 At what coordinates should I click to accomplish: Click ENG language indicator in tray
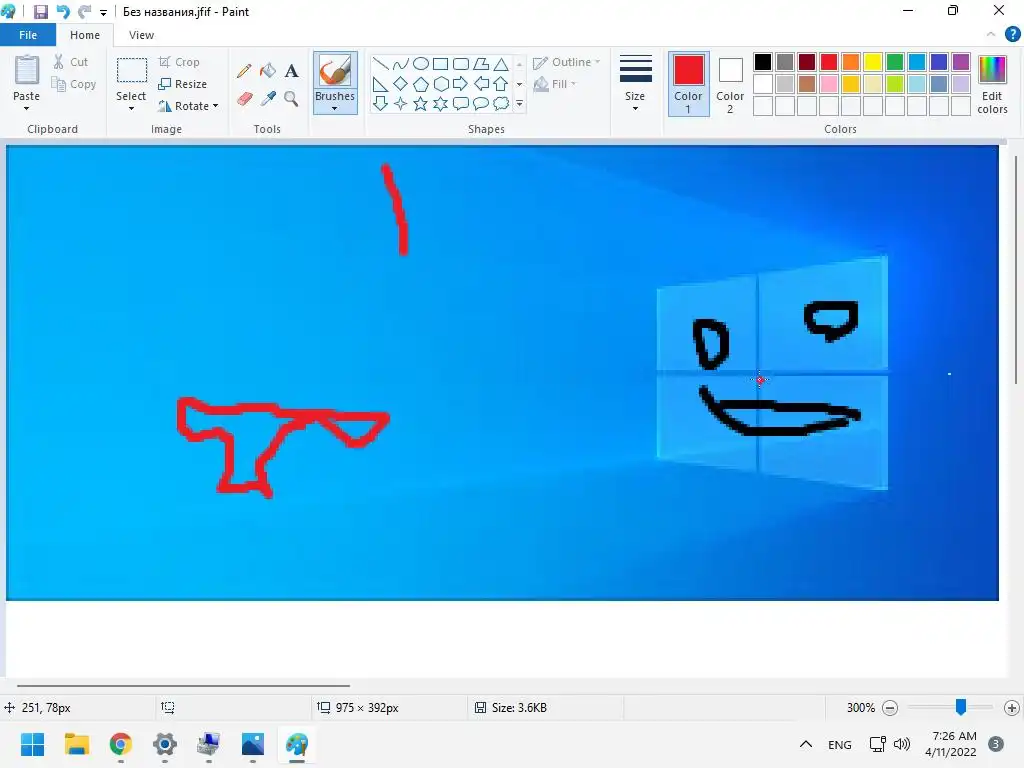tap(840, 744)
